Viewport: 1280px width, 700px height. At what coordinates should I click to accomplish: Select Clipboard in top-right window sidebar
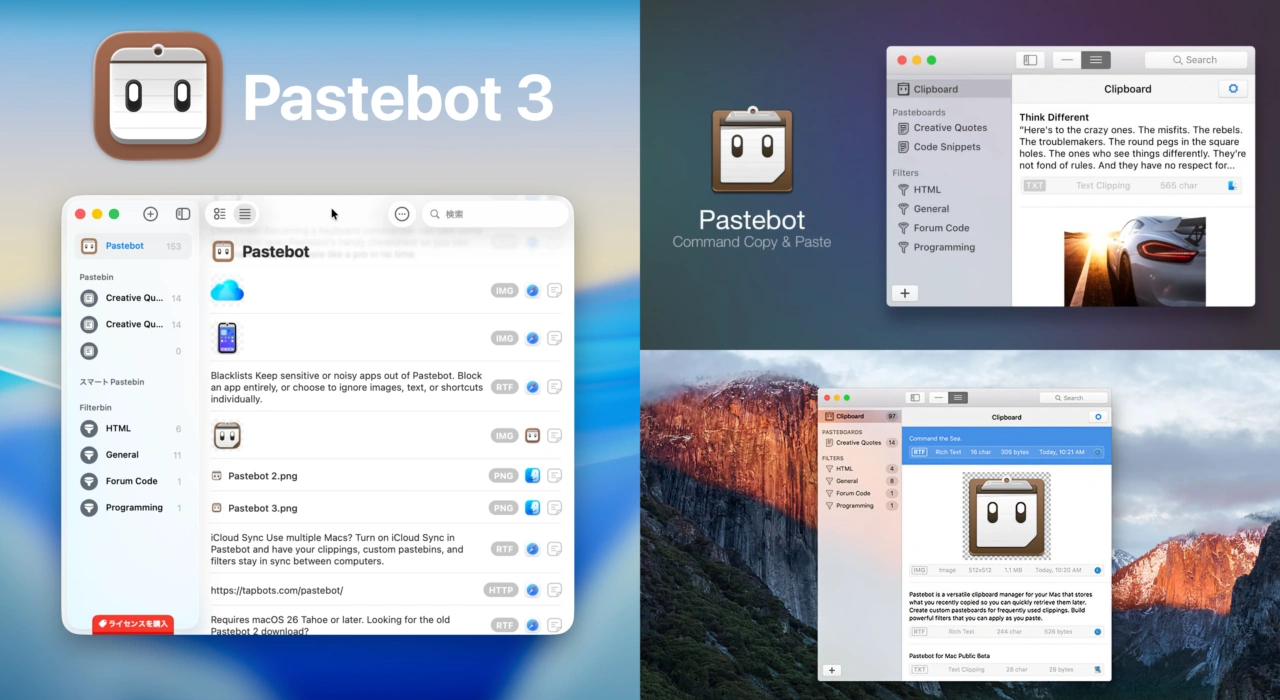coord(950,89)
